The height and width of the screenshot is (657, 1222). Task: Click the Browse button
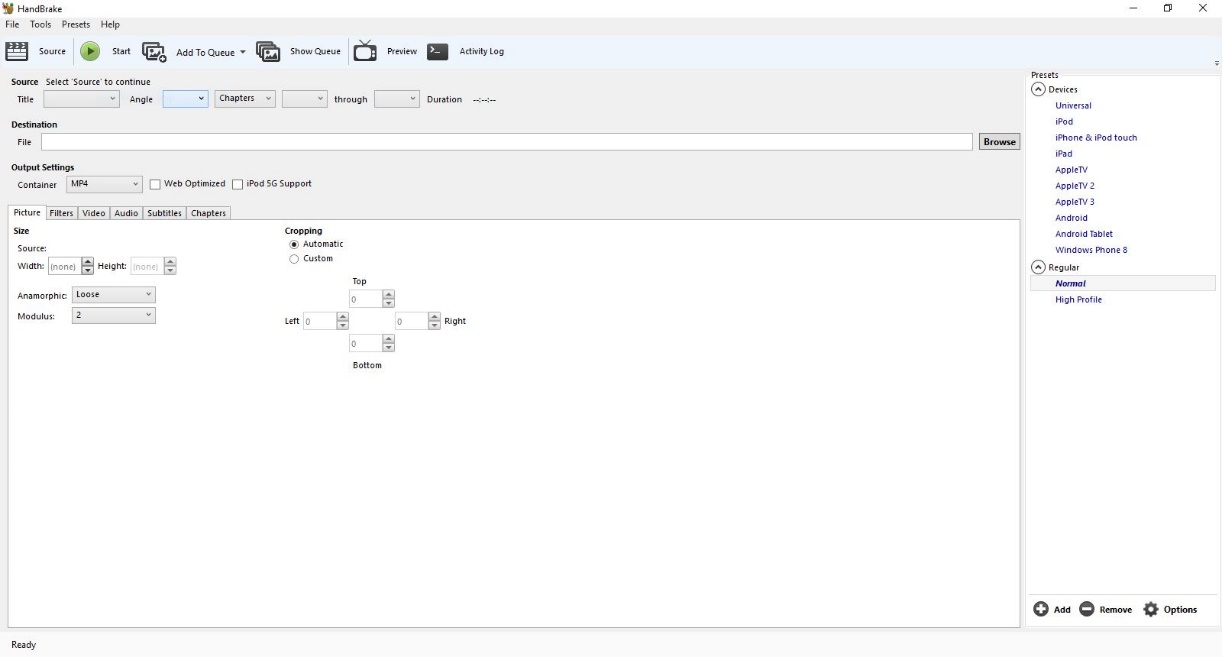(x=999, y=142)
